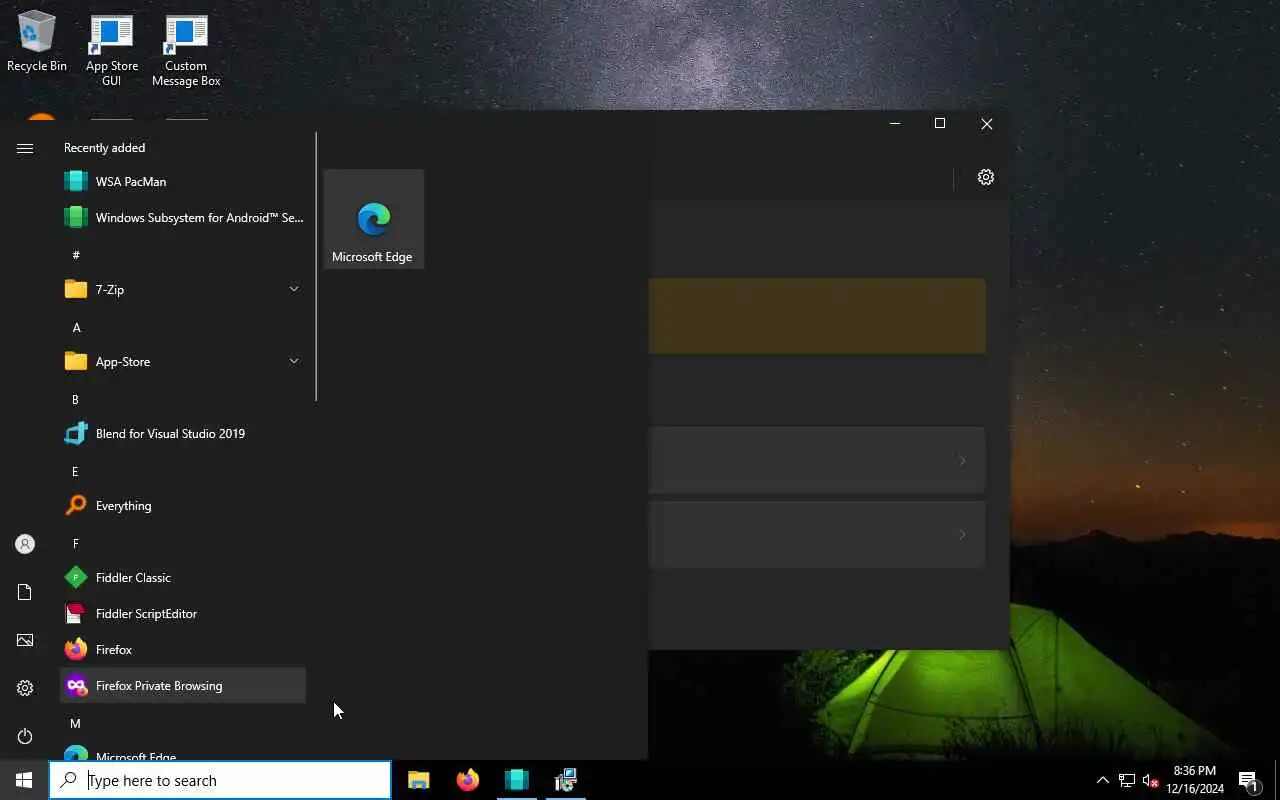Select App Store GUI desktop shortcut

112,50
